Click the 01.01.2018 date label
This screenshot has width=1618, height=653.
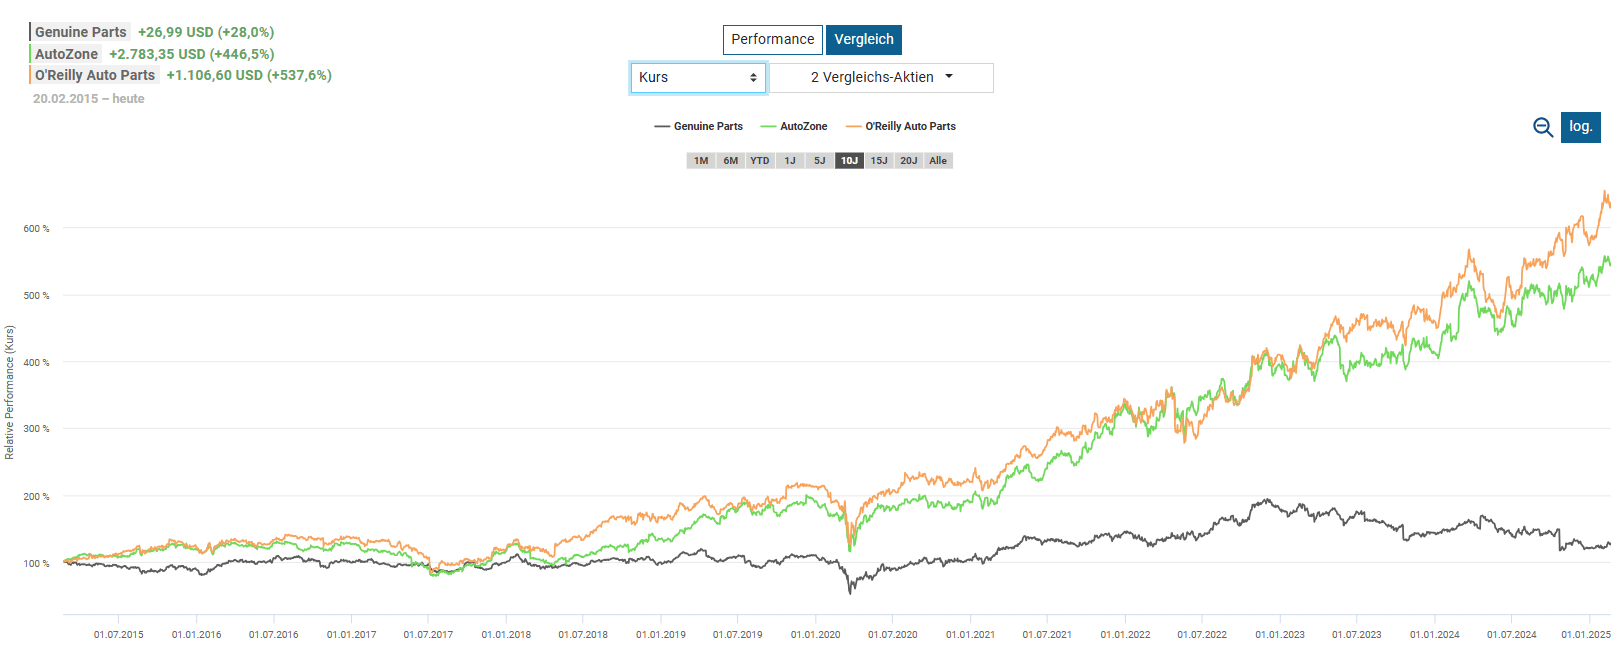point(506,635)
